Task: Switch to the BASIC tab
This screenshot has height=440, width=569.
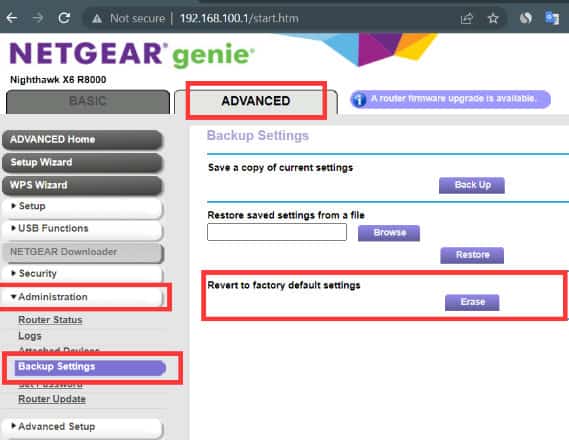Action: tap(87, 101)
